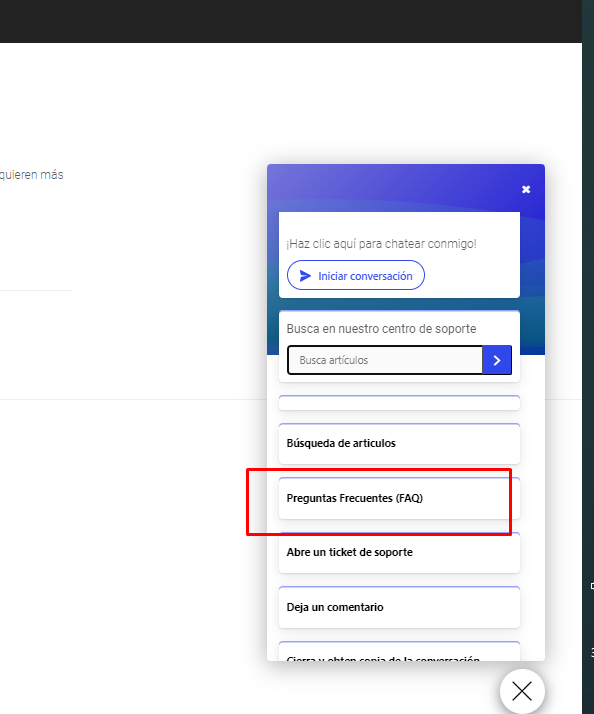The width and height of the screenshot is (594, 714).
Task: Choose Deja un comentario option
Action: (399, 607)
